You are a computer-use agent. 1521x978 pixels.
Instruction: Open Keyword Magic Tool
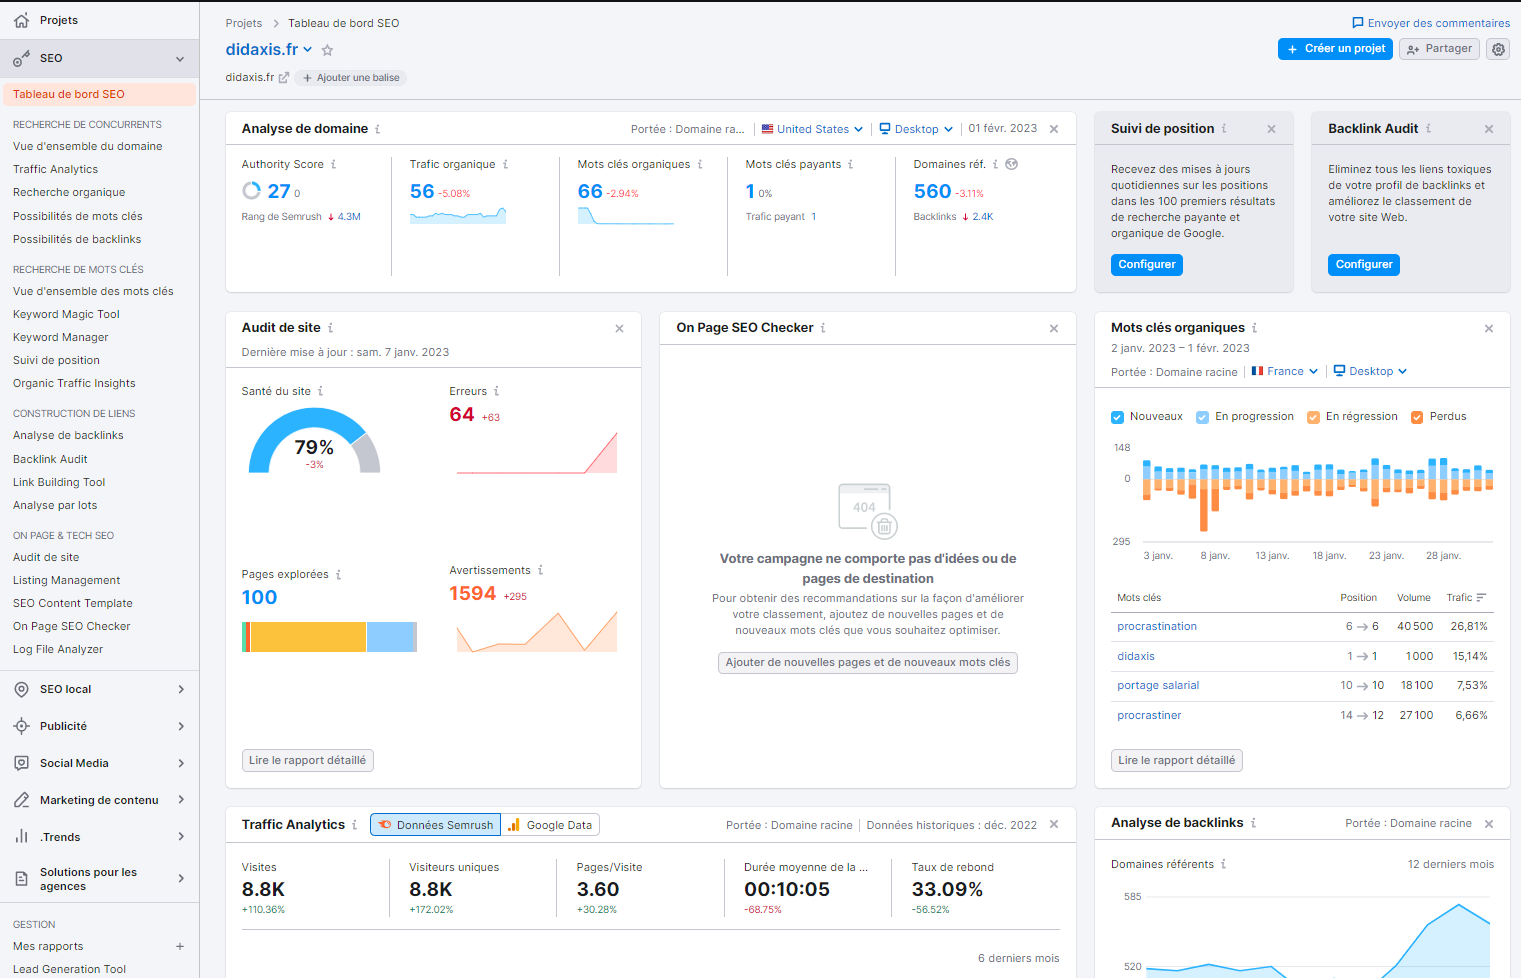66,314
